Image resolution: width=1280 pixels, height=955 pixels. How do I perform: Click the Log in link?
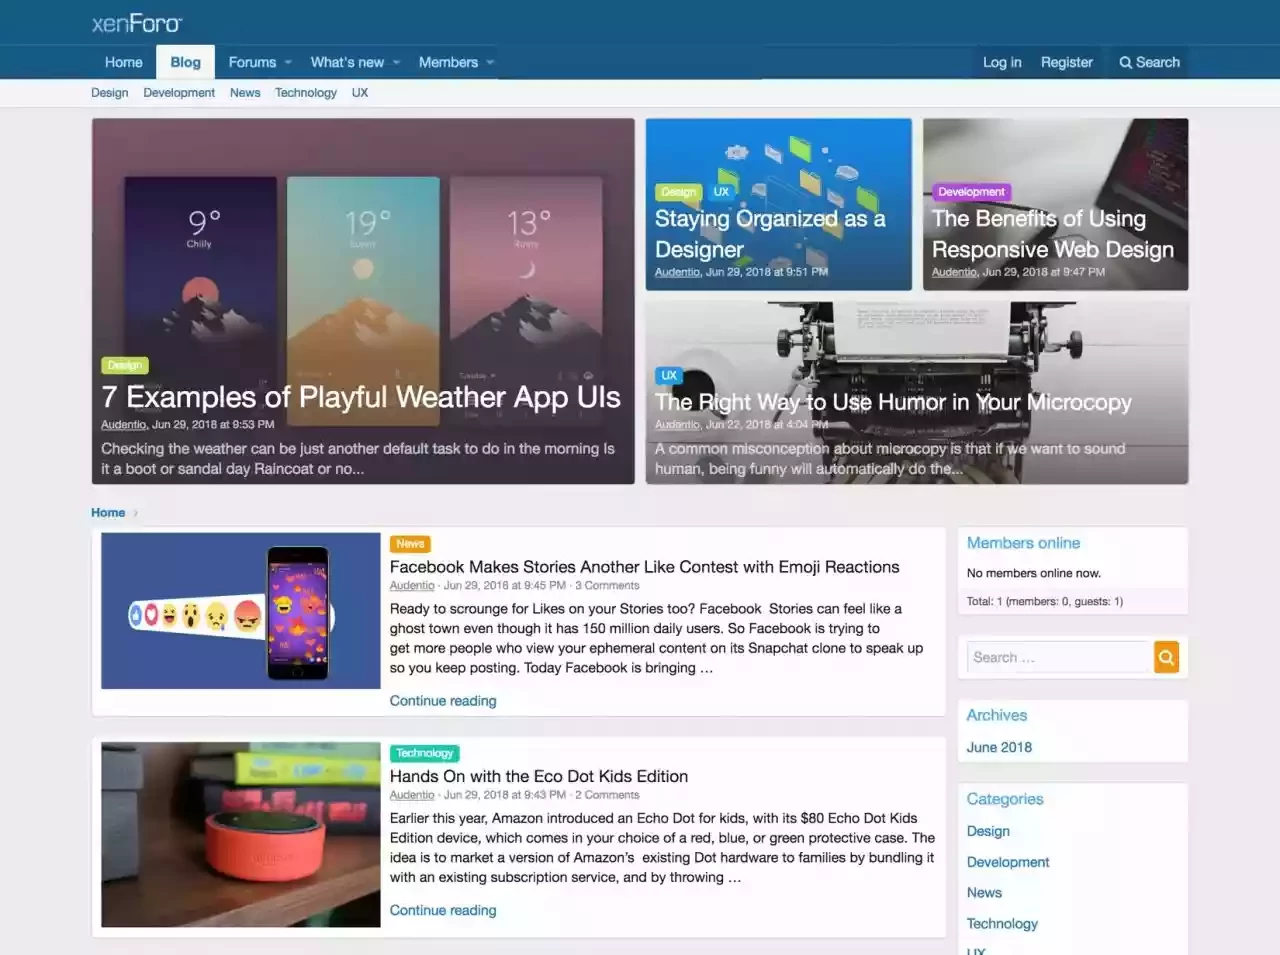1002,62
